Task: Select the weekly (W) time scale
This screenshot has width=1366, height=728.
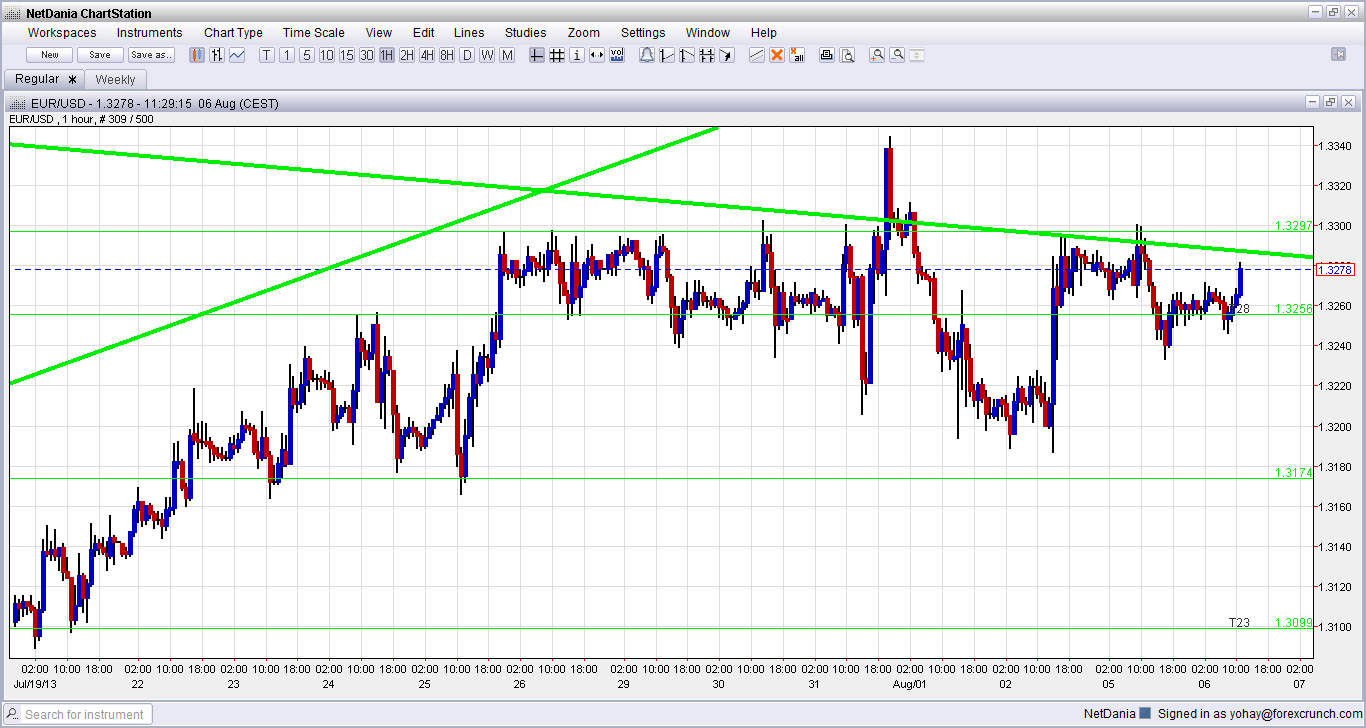Action: (487, 55)
